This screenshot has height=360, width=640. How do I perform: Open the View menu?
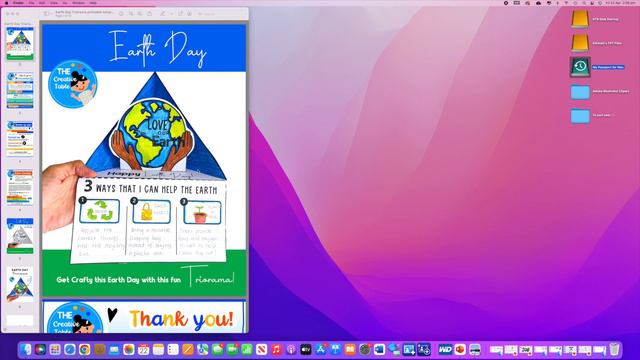[x=53, y=3]
